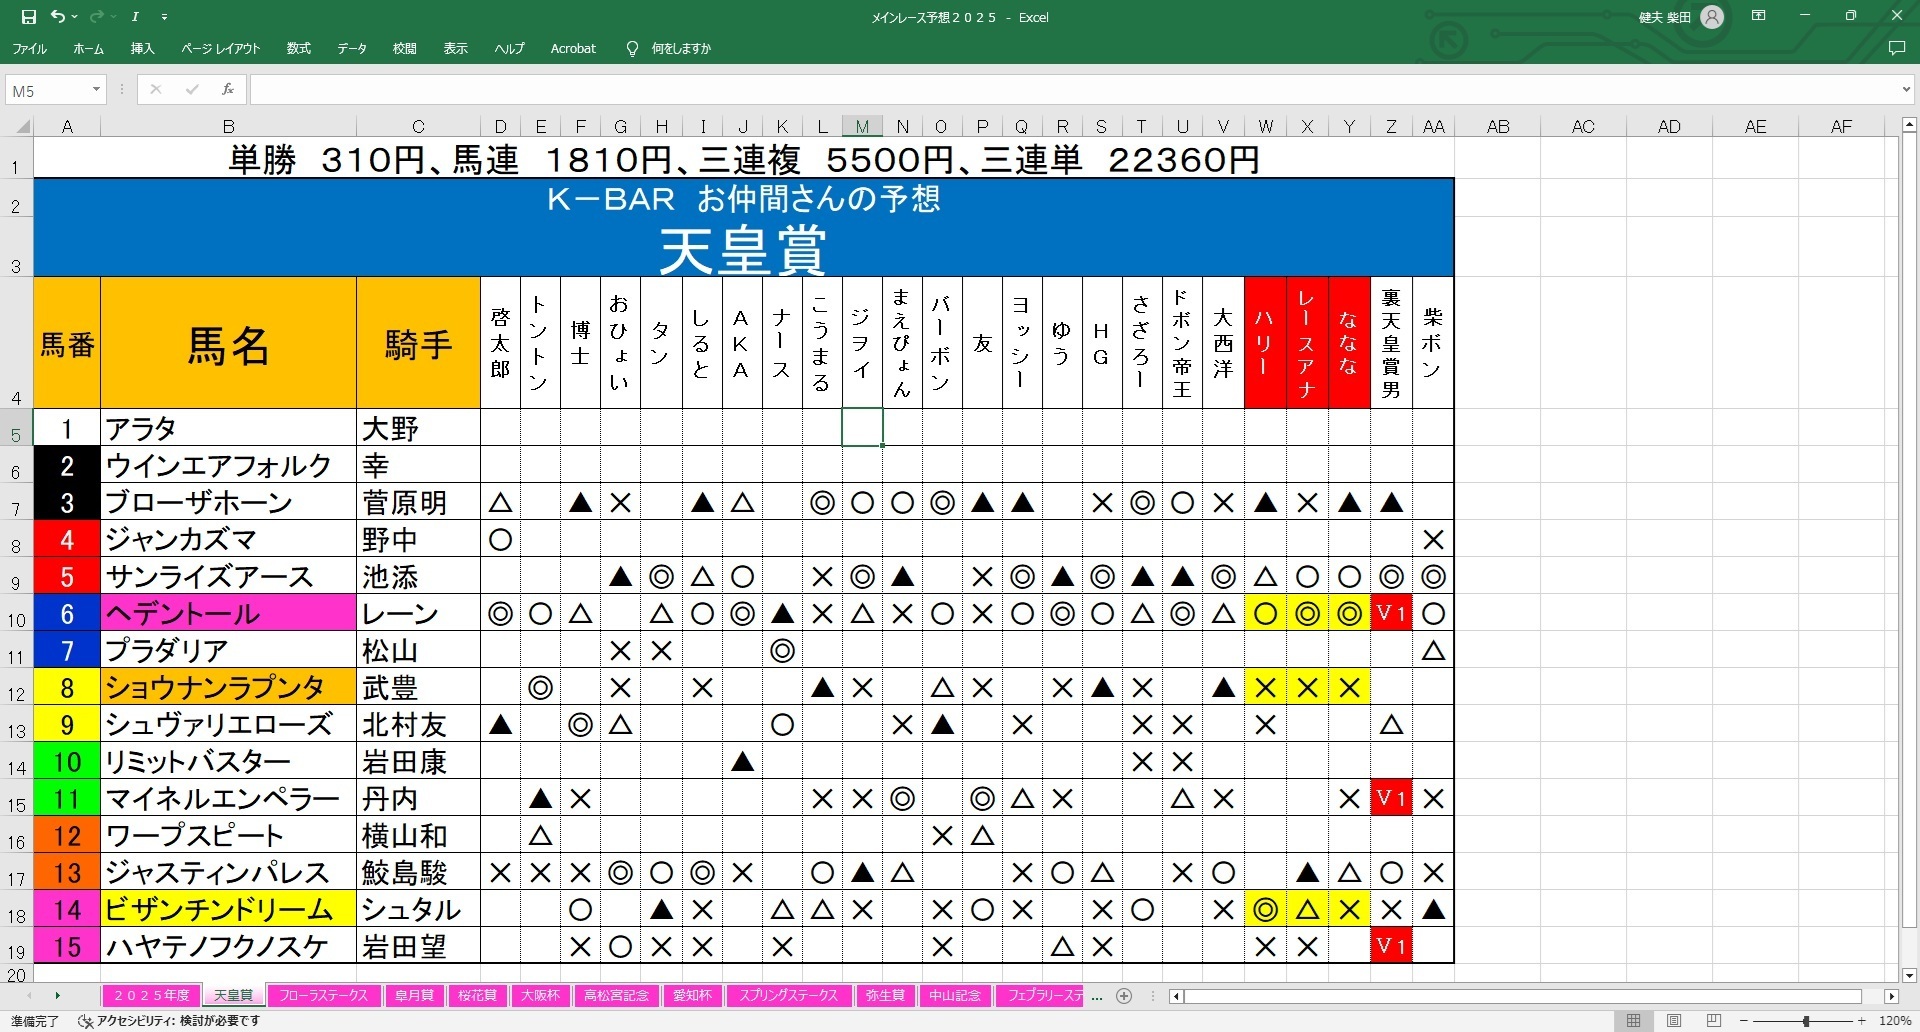Viewport: 1920px width, 1032px height.
Task: Open the Acrobat ribbon tab
Action: coord(573,48)
